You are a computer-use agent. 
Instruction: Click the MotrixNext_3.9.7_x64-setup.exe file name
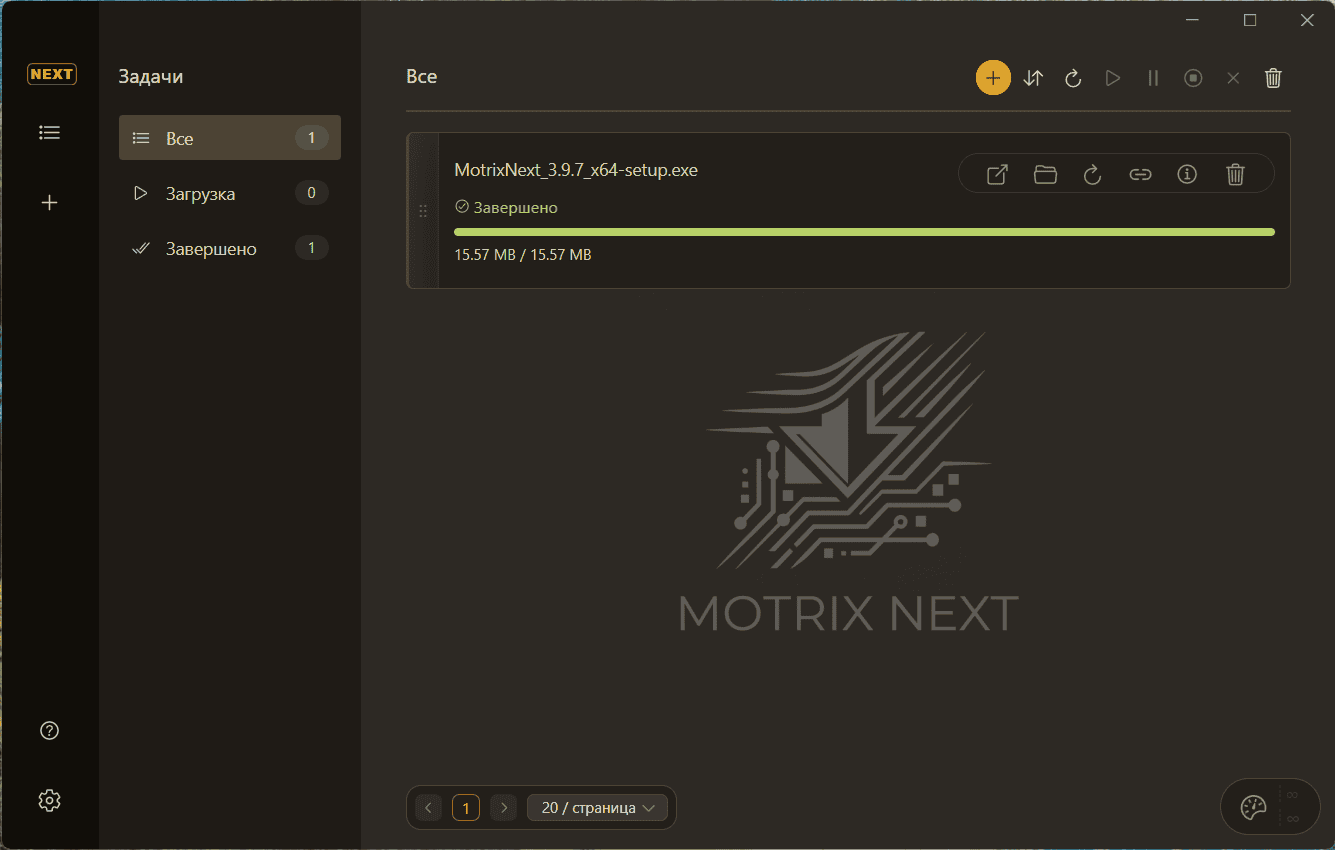click(576, 170)
